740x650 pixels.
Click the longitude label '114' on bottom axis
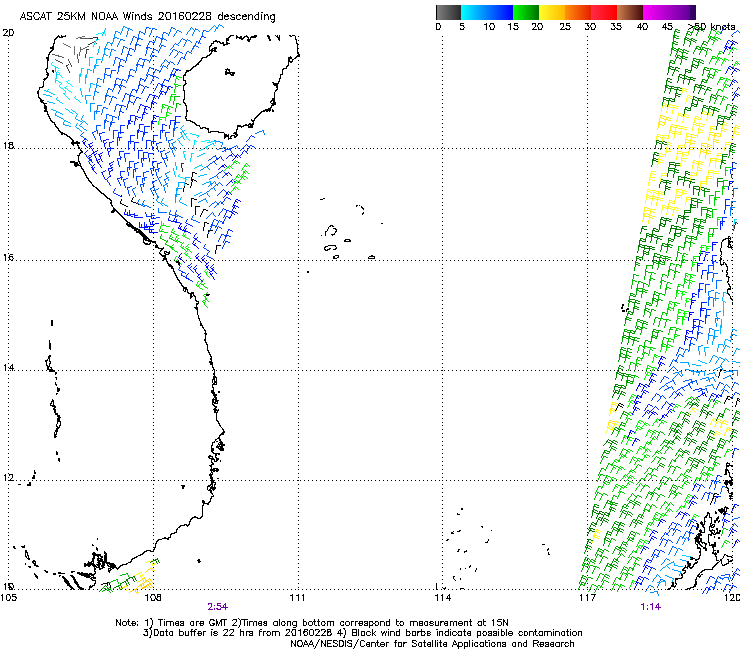pyautogui.click(x=442, y=598)
